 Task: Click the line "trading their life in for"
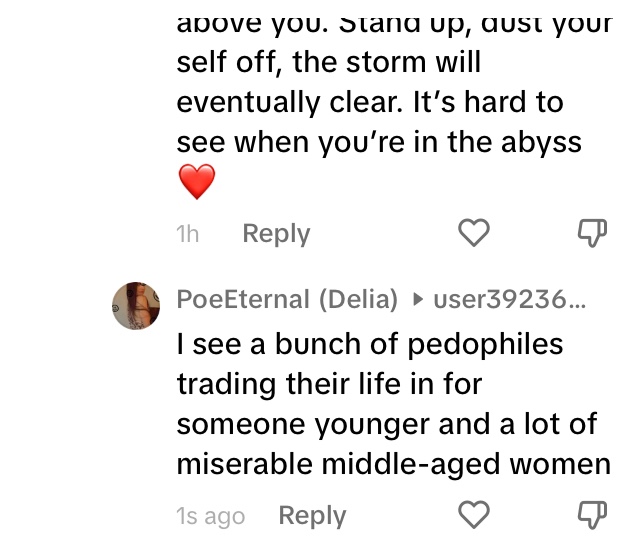(330, 384)
